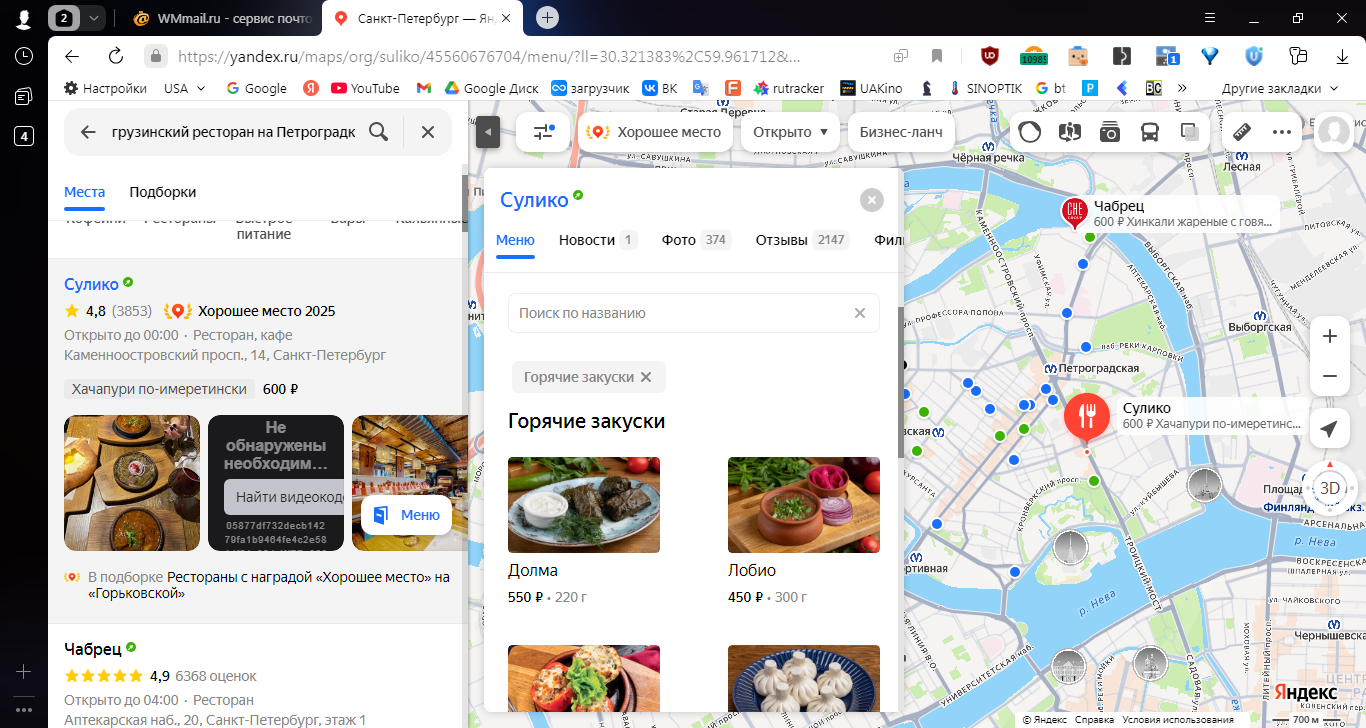Viewport: 1366px width, 728px height.
Task: Click the left results panel scrollbar
Action: tap(464, 205)
